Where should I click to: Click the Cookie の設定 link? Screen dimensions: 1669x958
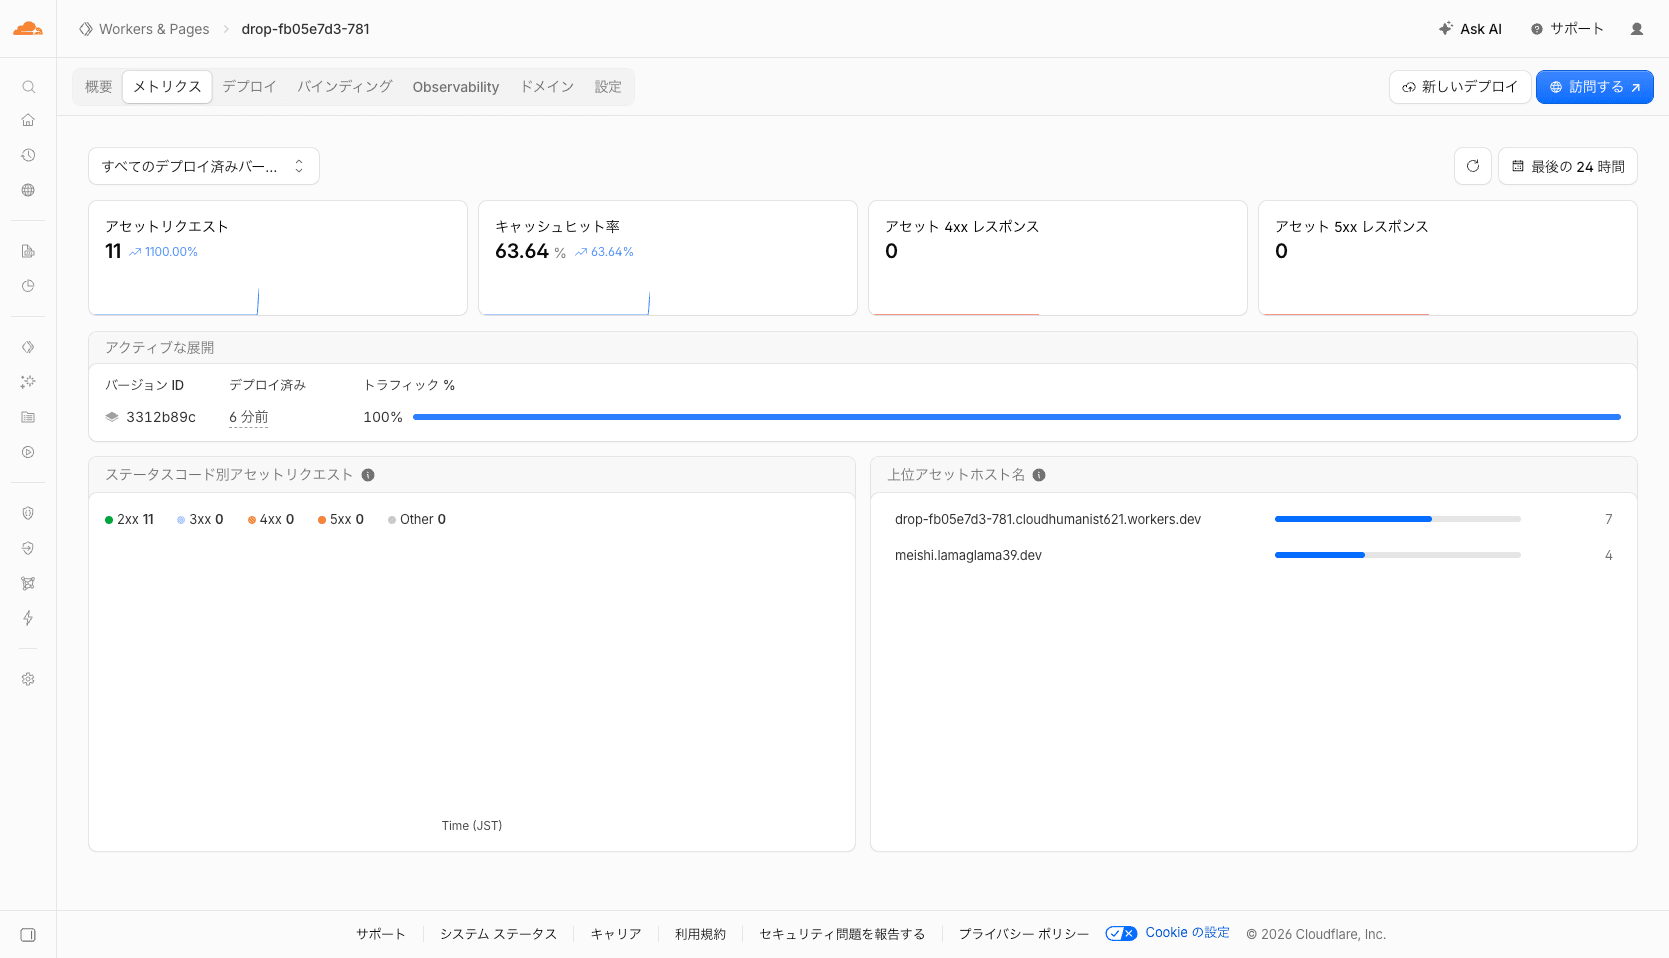(x=1187, y=933)
